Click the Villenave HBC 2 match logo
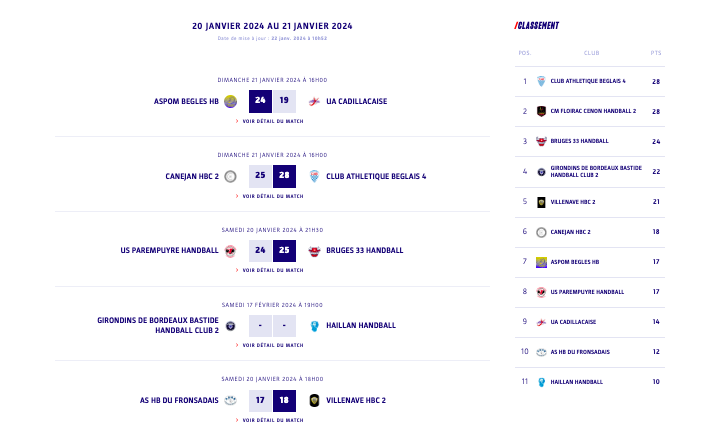Screen dimensions: 702x448 [x=315, y=401]
